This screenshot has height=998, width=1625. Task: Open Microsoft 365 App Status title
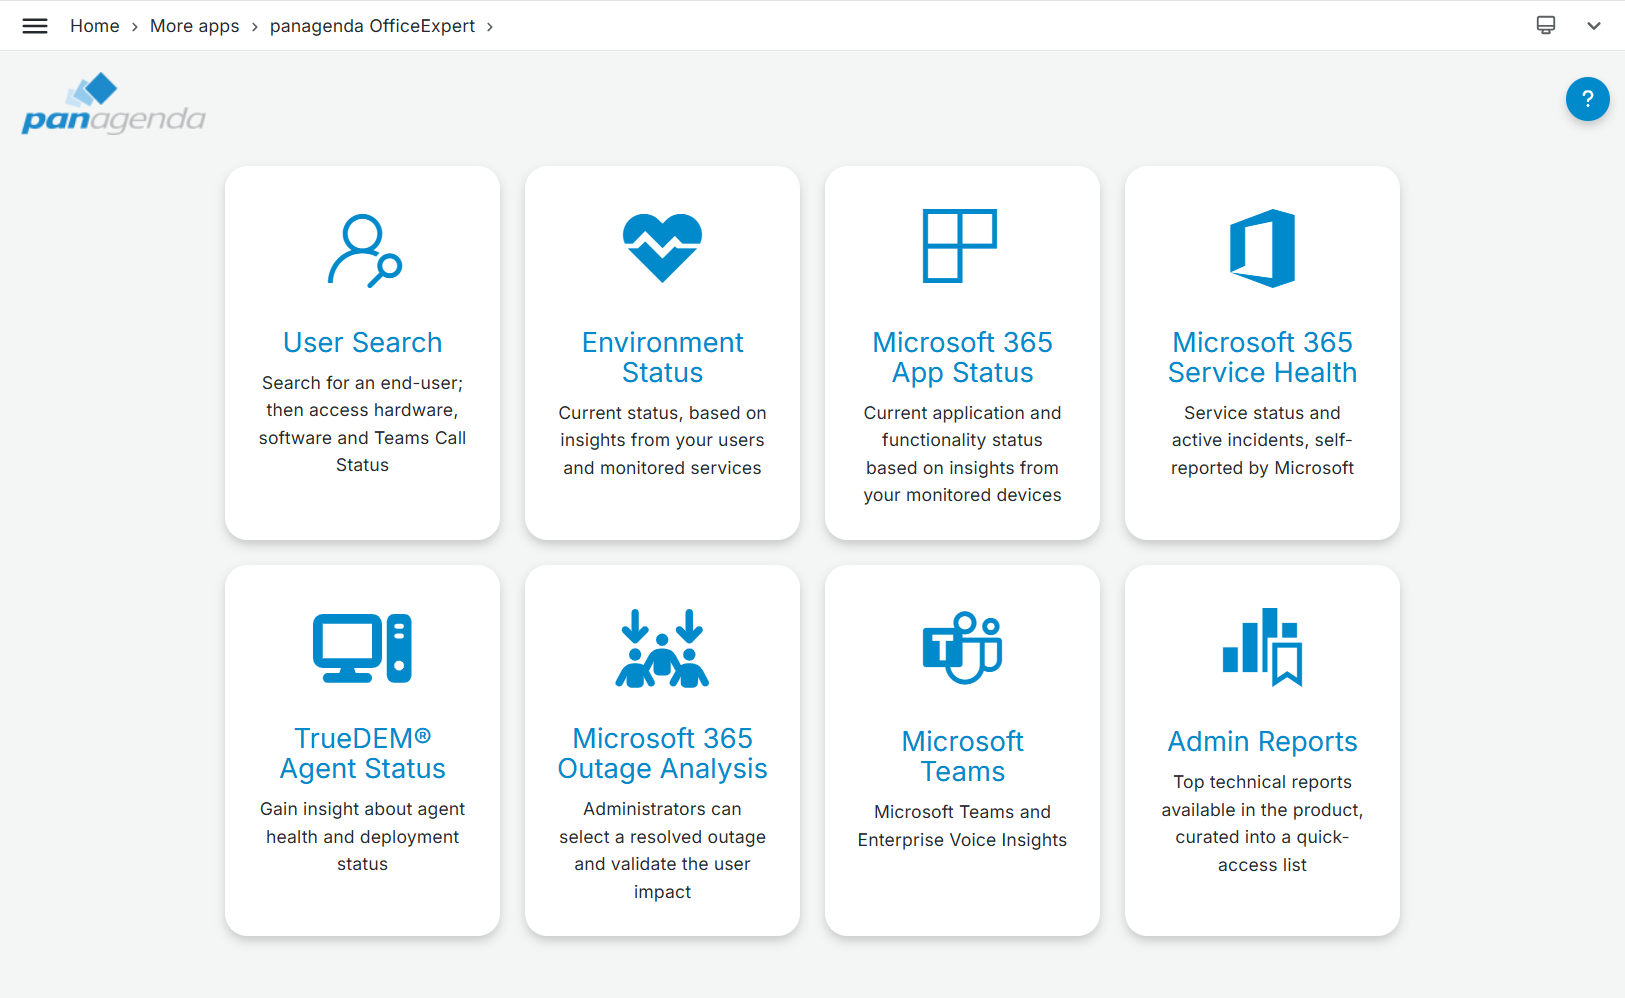tap(962, 357)
